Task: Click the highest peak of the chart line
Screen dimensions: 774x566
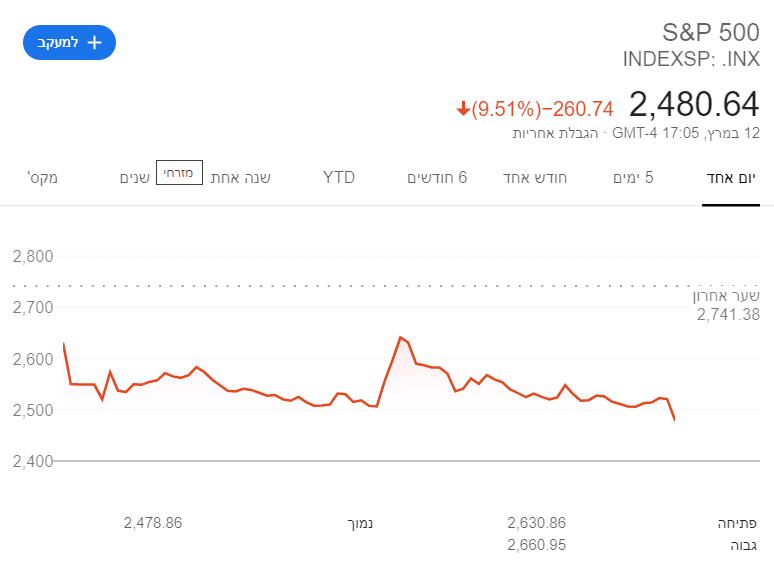Action: click(400, 337)
